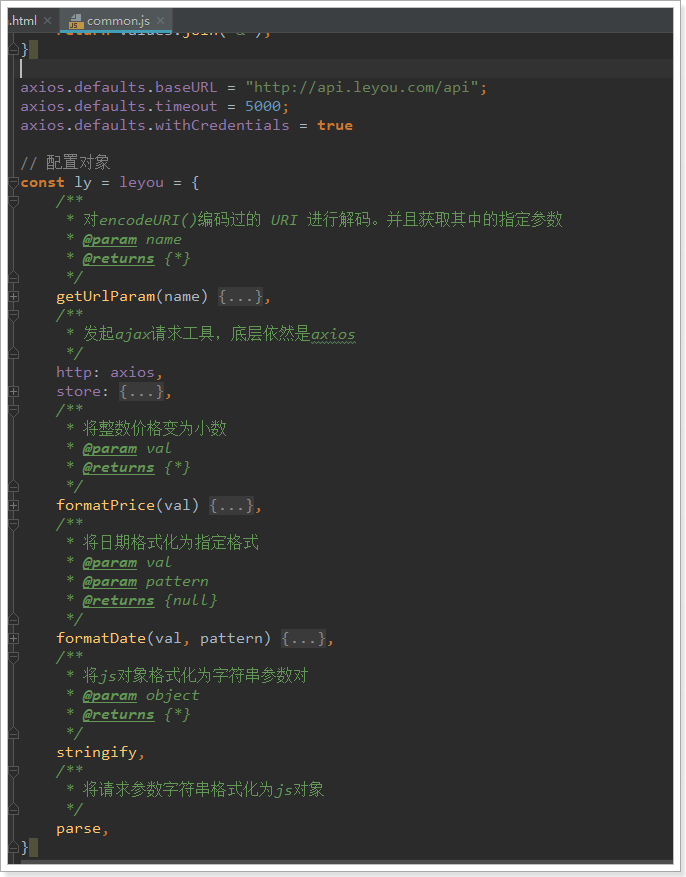The image size is (686, 877).
Task: Expand the formatPrice fold plus icon in gutter
Action: pos(13,505)
